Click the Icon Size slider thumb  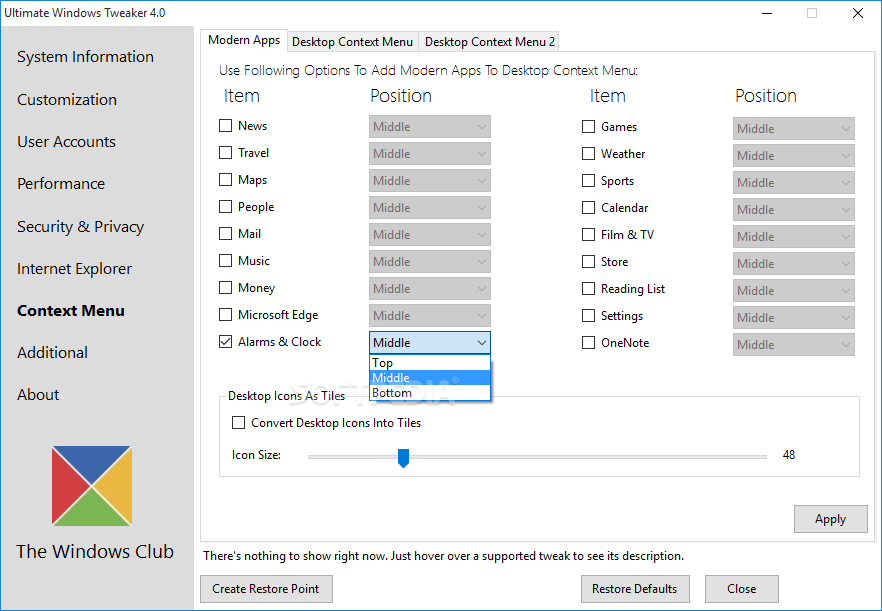403,458
